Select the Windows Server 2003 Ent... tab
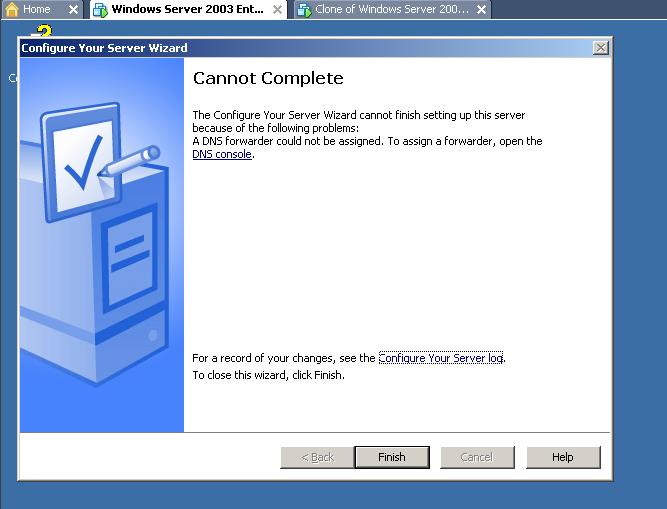 click(187, 9)
